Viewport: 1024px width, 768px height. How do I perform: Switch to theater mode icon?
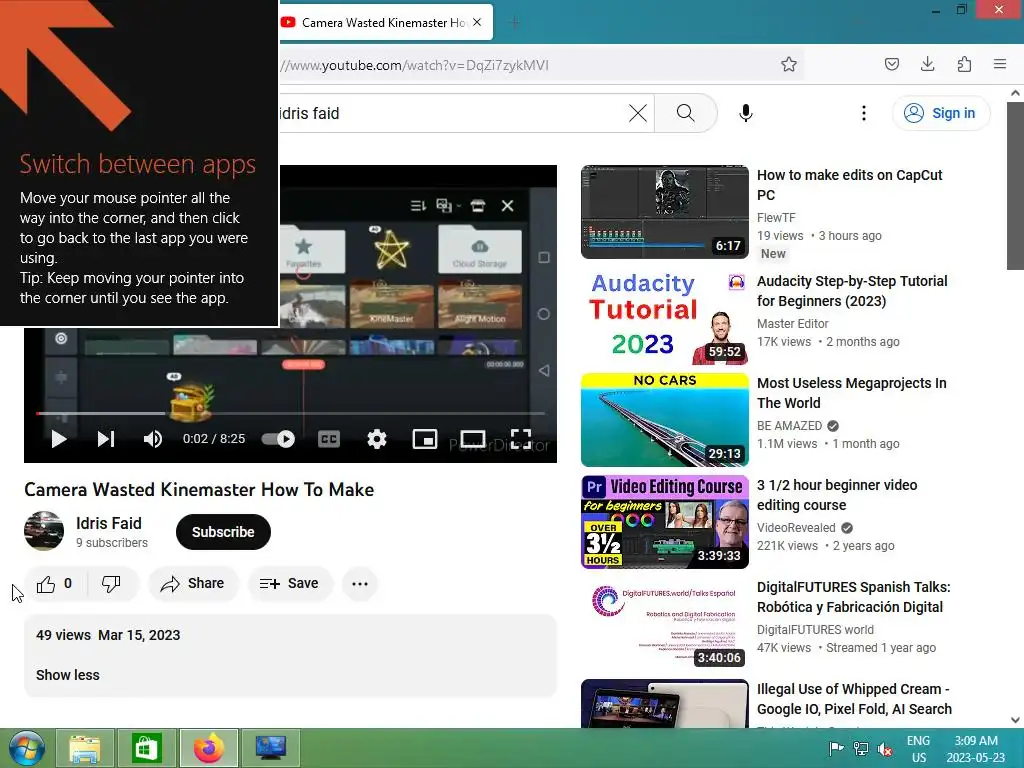[x=473, y=439]
